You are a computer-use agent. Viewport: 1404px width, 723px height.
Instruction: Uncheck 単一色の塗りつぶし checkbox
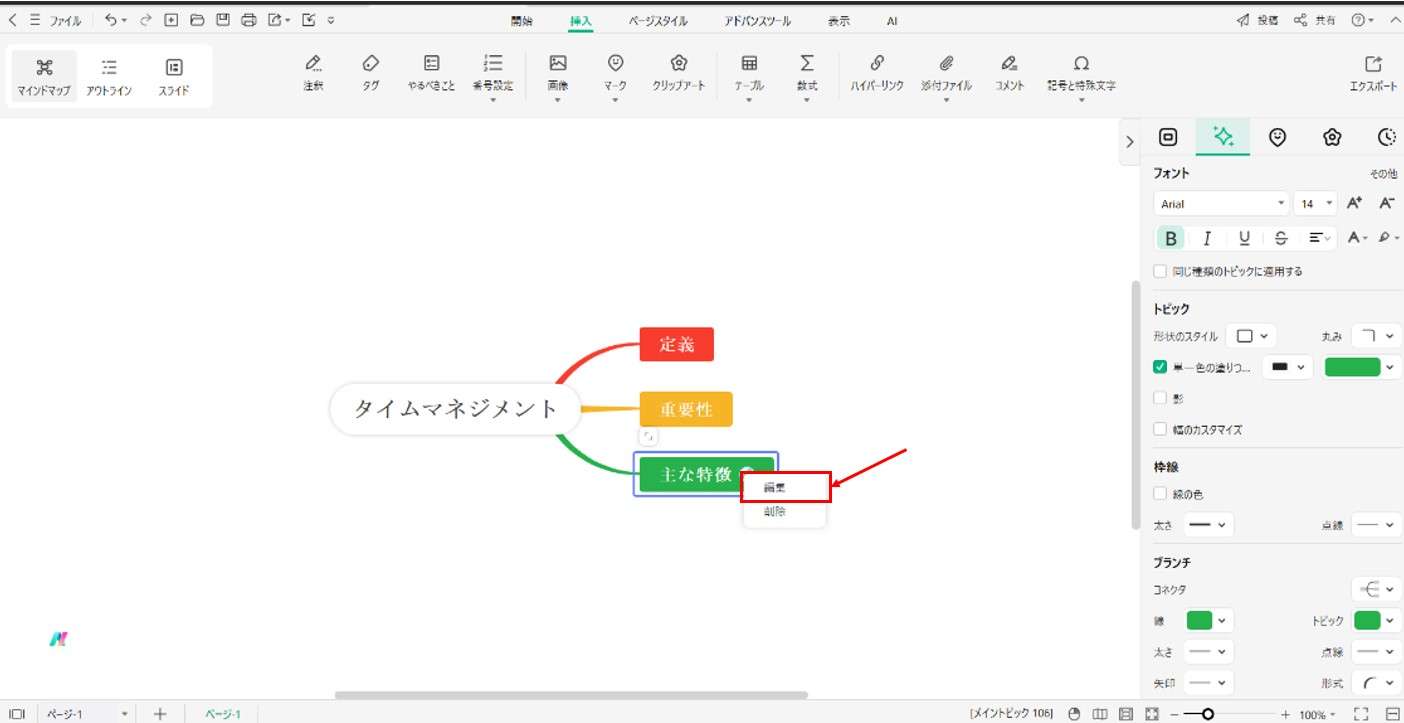click(x=1160, y=367)
